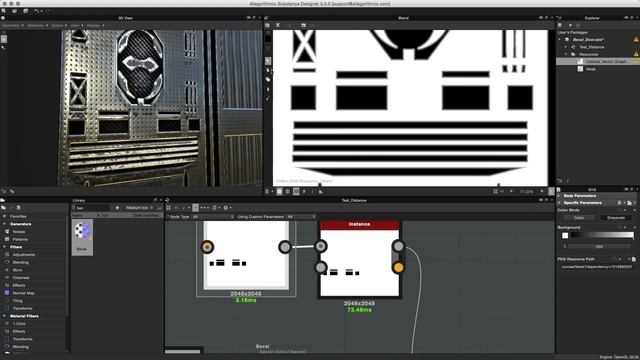Image resolution: width=640 pixels, height=360 pixels.
Task: Select the 1-Click material filter category
Action: coord(19,324)
